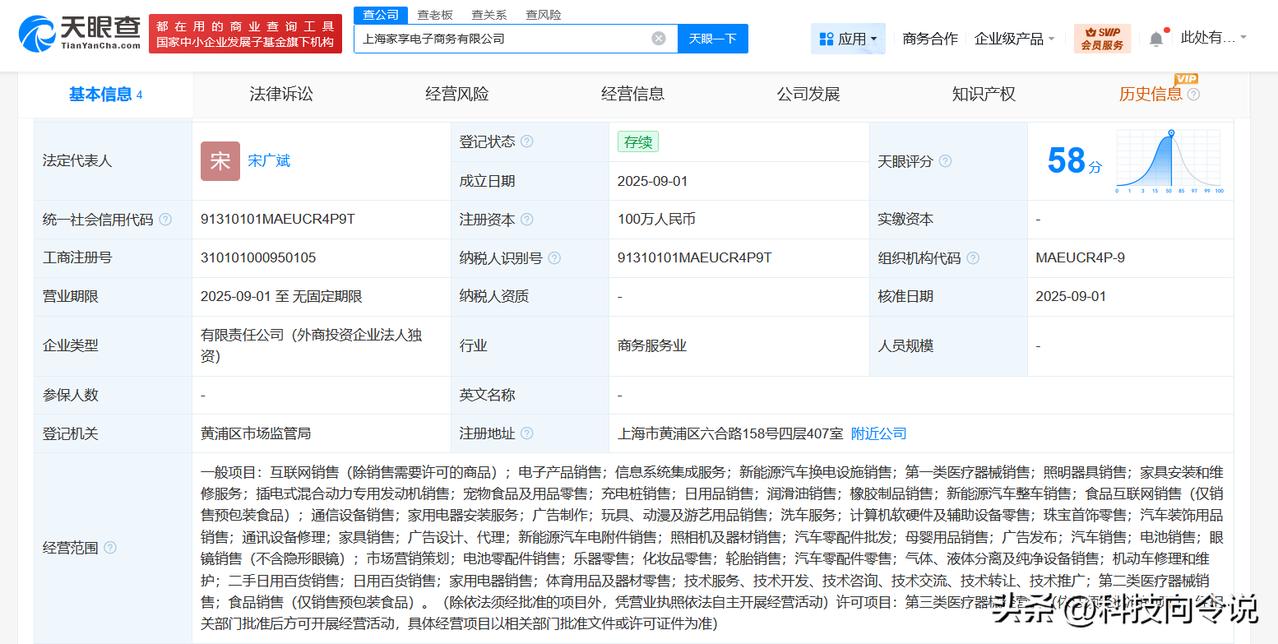Click the 核准日期 value 2025-09-01

1071,296
